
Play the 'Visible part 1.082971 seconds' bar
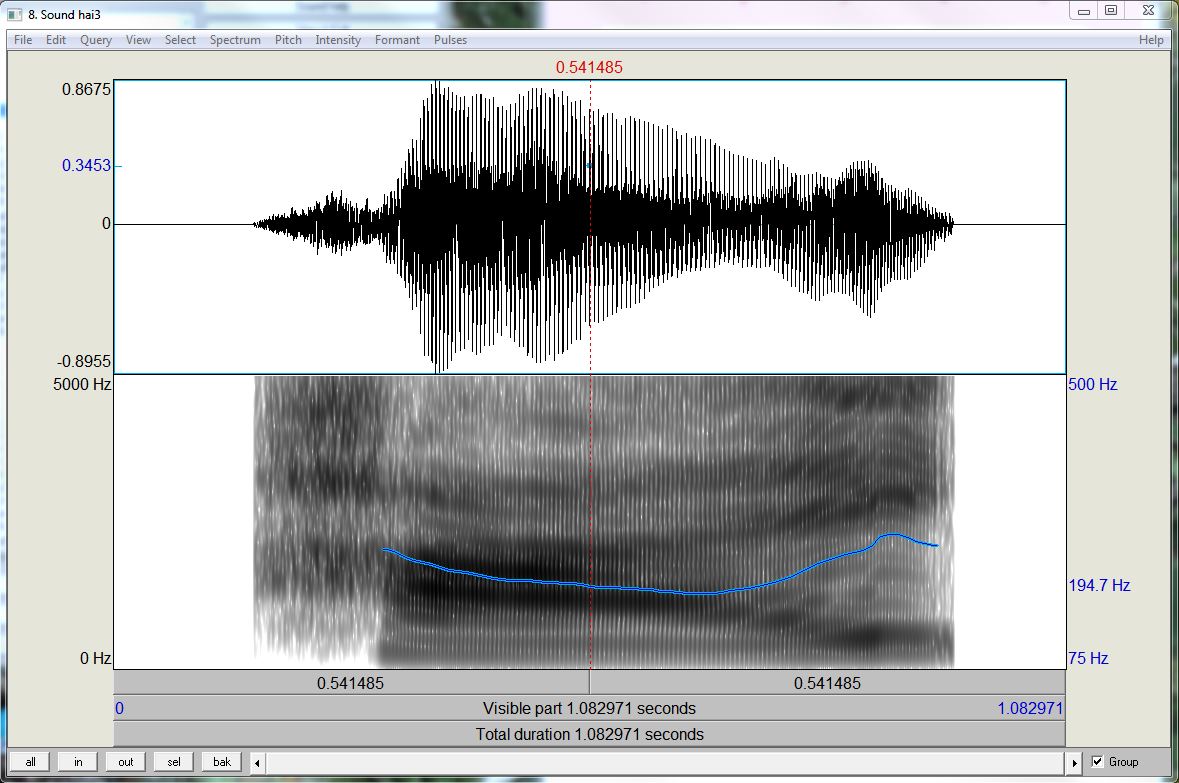tap(590, 709)
